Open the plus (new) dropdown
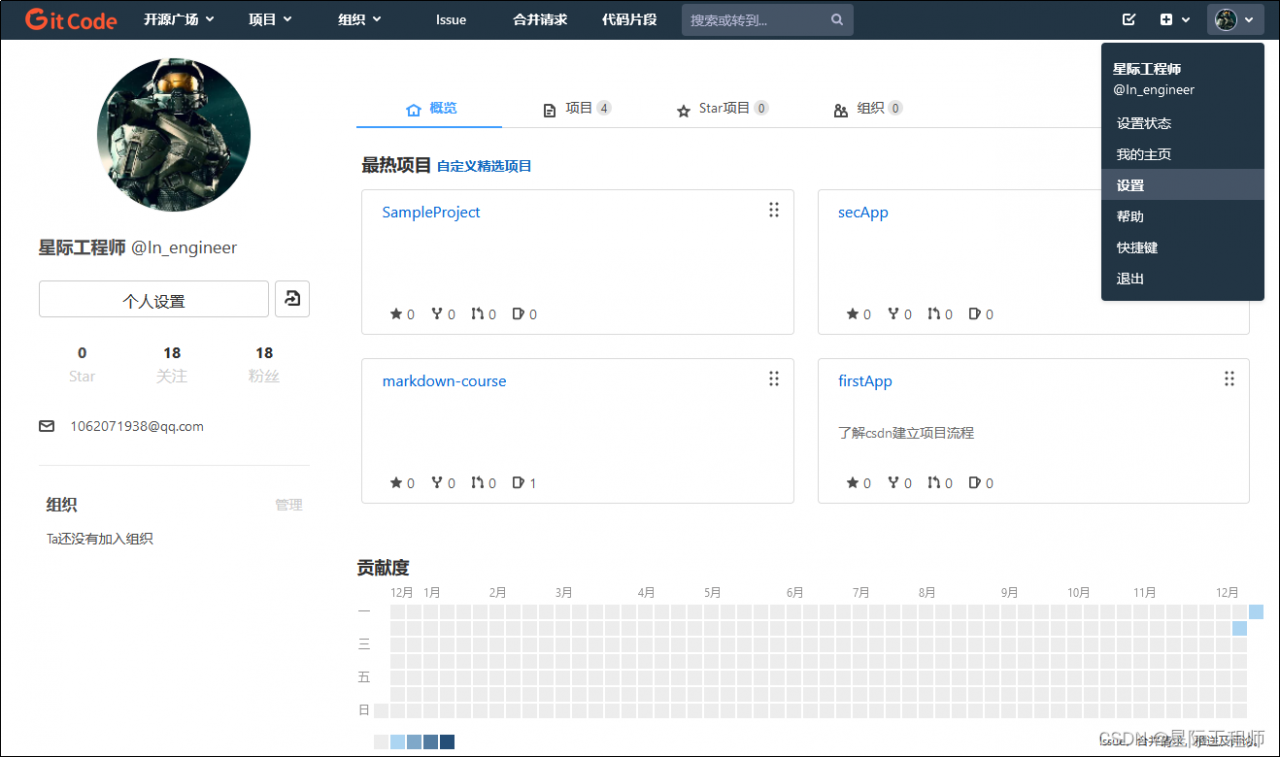The height and width of the screenshot is (757, 1280). [1174, 20]
